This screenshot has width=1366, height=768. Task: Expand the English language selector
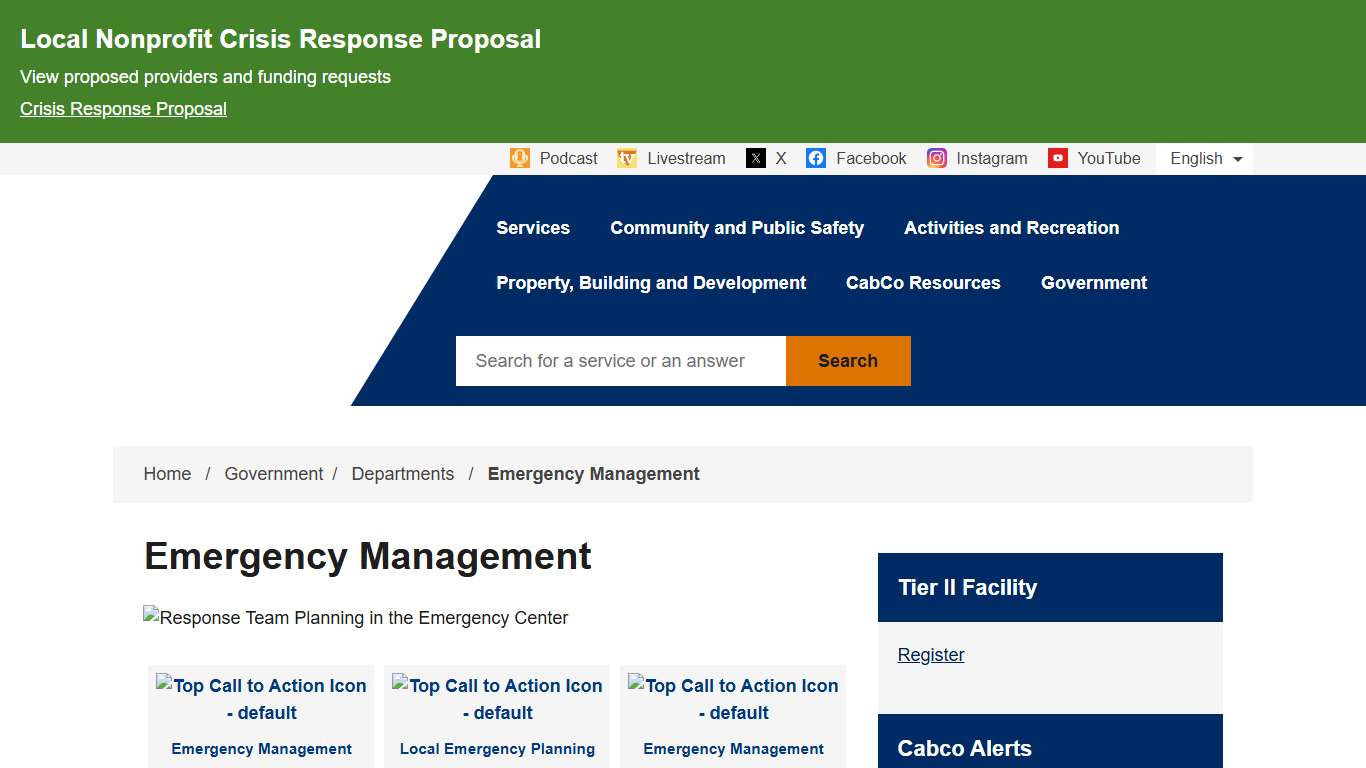(x=1204, y=158)
